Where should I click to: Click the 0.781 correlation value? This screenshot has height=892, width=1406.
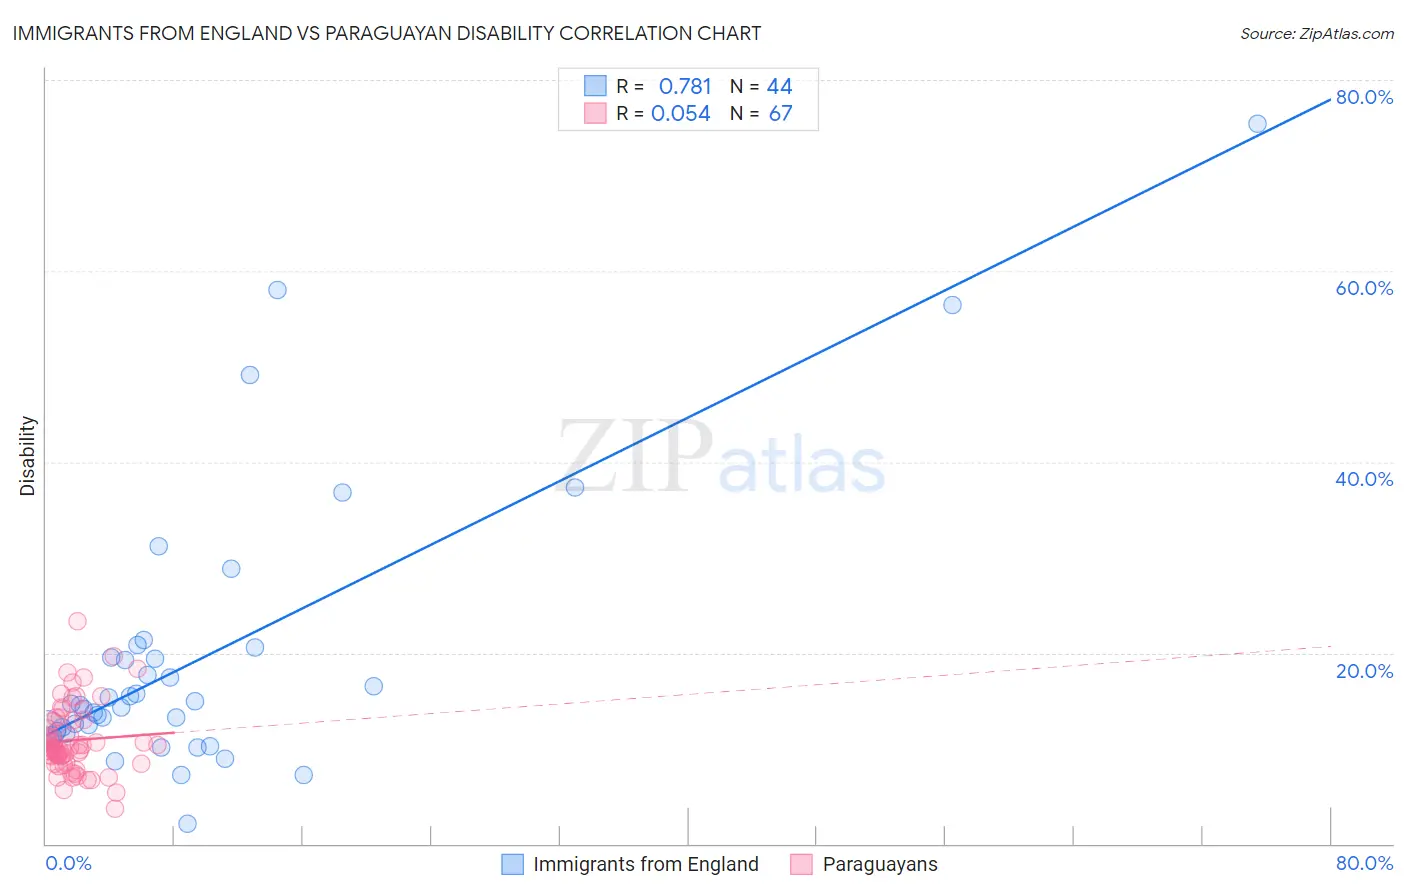685,87
